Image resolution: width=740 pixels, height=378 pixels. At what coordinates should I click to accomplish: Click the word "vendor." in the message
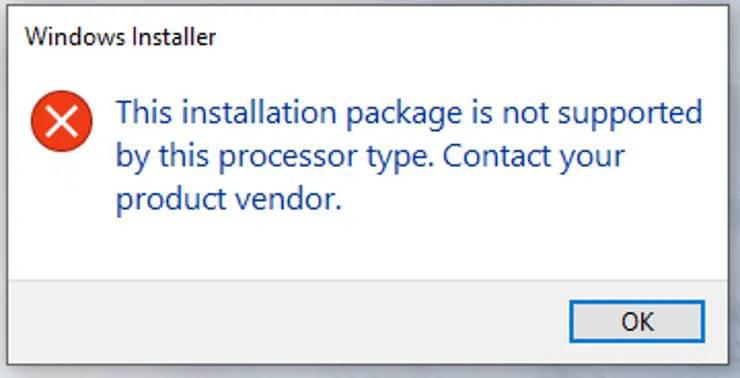tap(288, 199)
